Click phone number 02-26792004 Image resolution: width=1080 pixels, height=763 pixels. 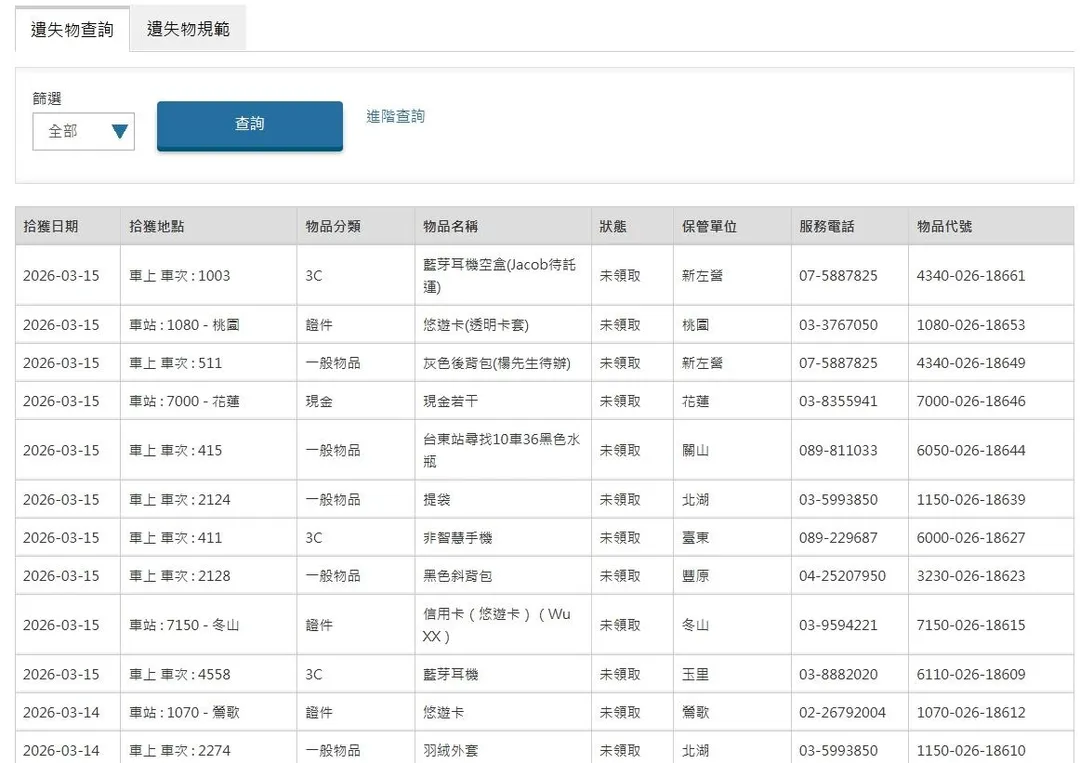pos(842,712)
